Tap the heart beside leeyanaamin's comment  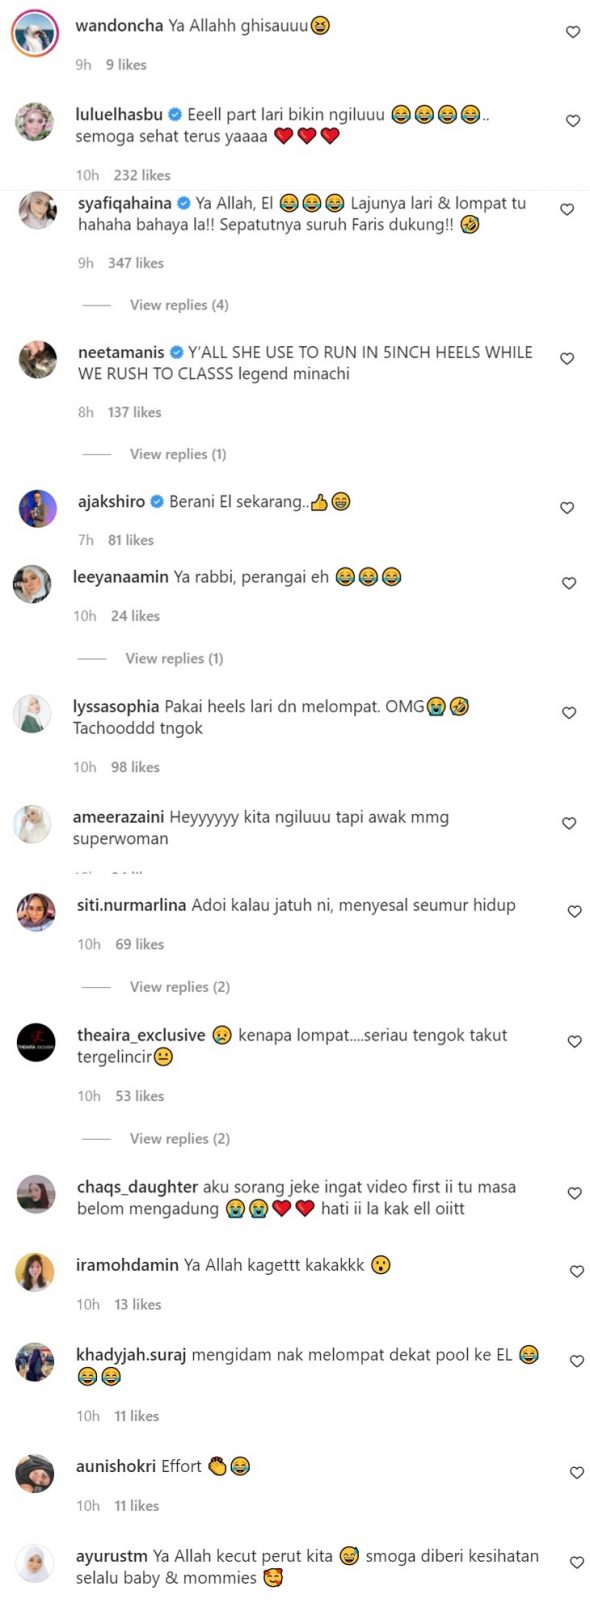pos(569,583)
